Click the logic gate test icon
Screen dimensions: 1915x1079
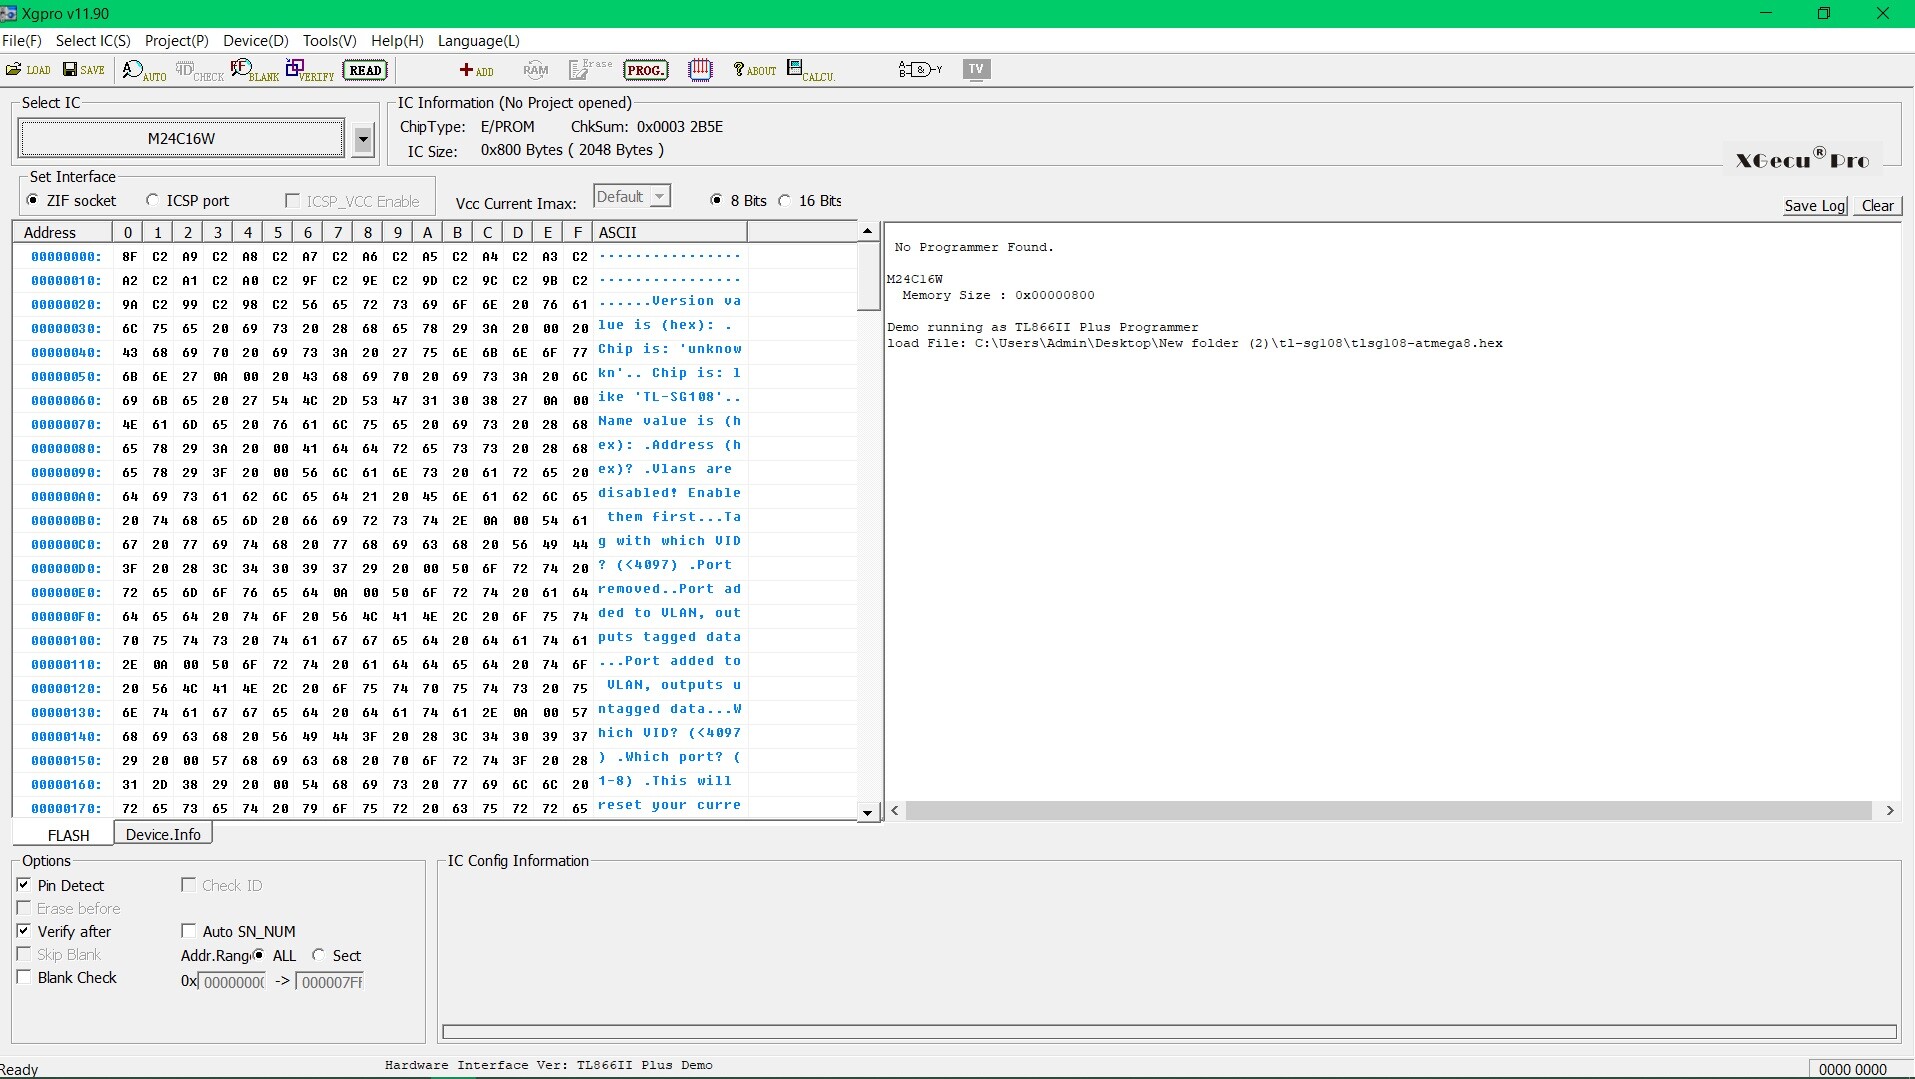920,70
